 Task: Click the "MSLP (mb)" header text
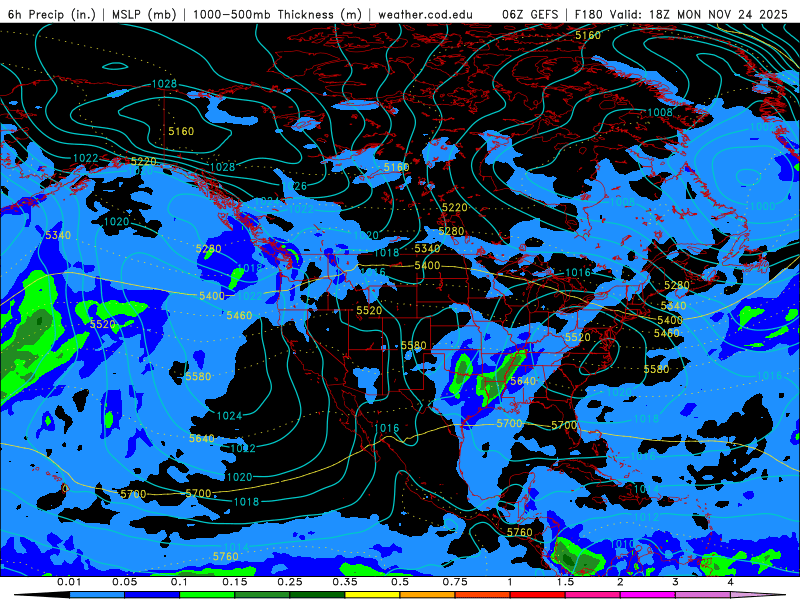[x=144, y=14]
